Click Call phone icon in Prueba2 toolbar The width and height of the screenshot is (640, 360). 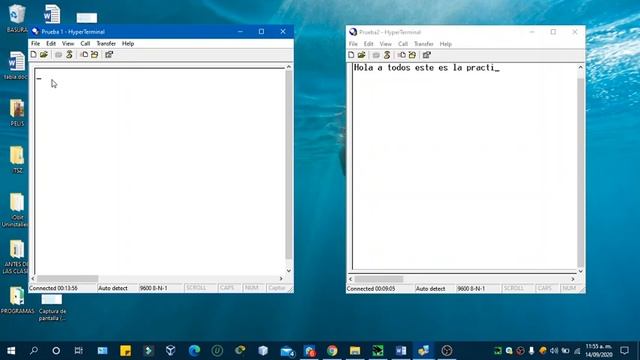376,55
